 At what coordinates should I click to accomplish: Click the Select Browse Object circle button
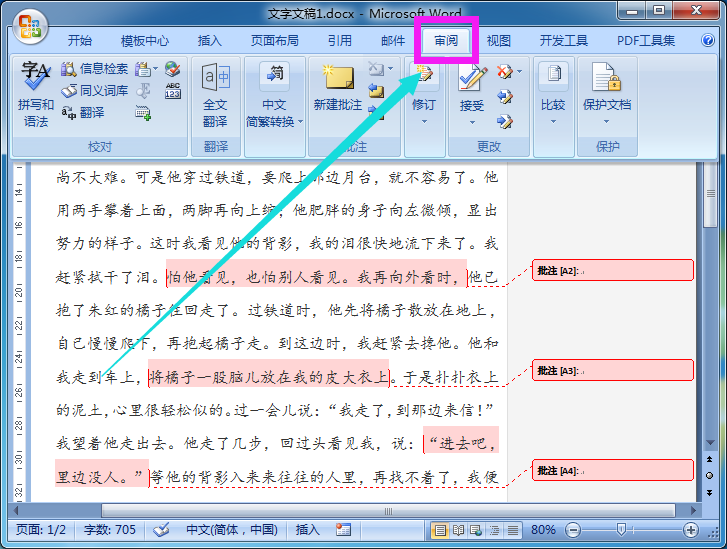pyautogui.click(x=709, y=476)
